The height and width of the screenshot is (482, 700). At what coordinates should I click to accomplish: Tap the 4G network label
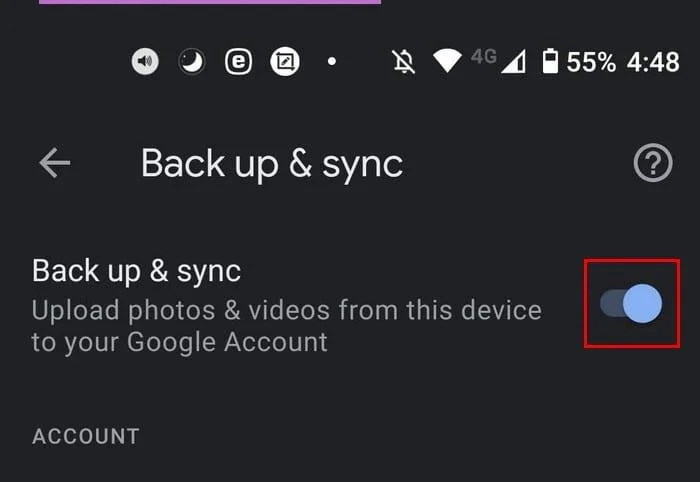point(484,57)
